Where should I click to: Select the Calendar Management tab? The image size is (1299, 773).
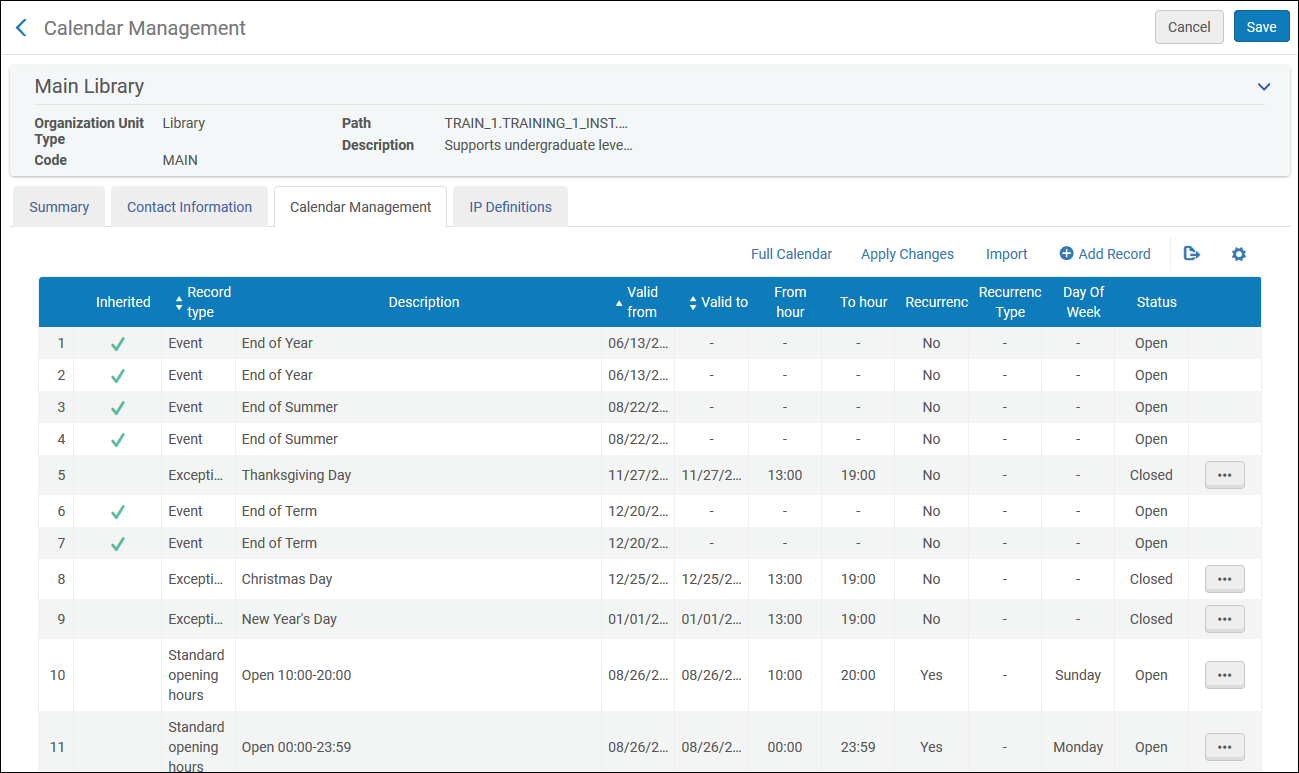(x=361, y=207)
